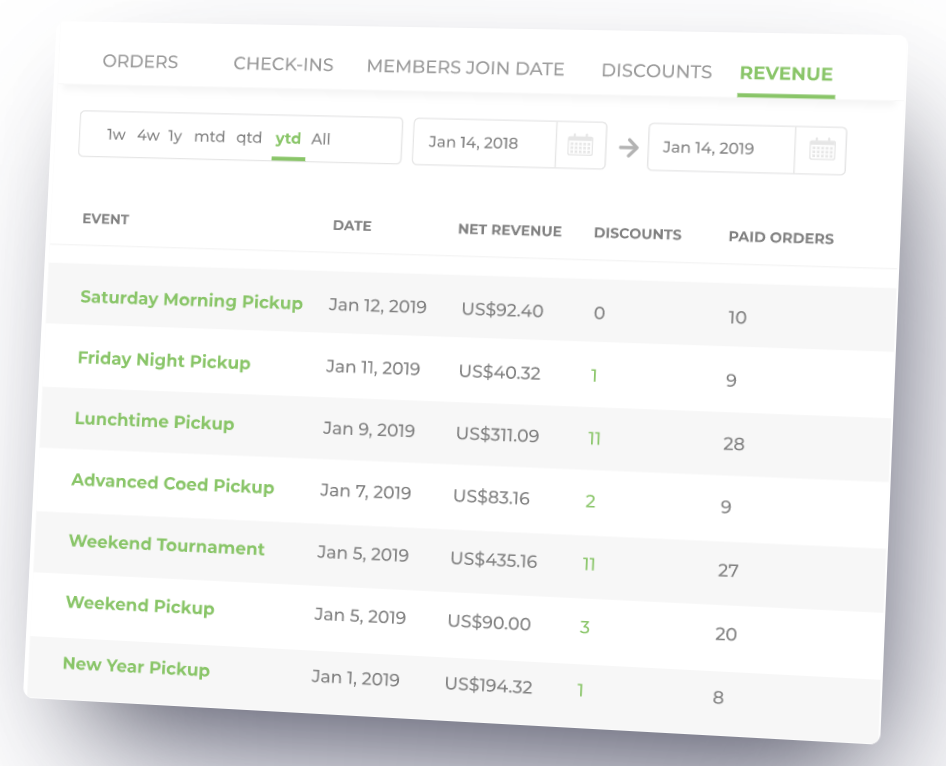Open the Weekend Tournament event
The width and height of the screenshot is (946, 766).
point(167,545)
